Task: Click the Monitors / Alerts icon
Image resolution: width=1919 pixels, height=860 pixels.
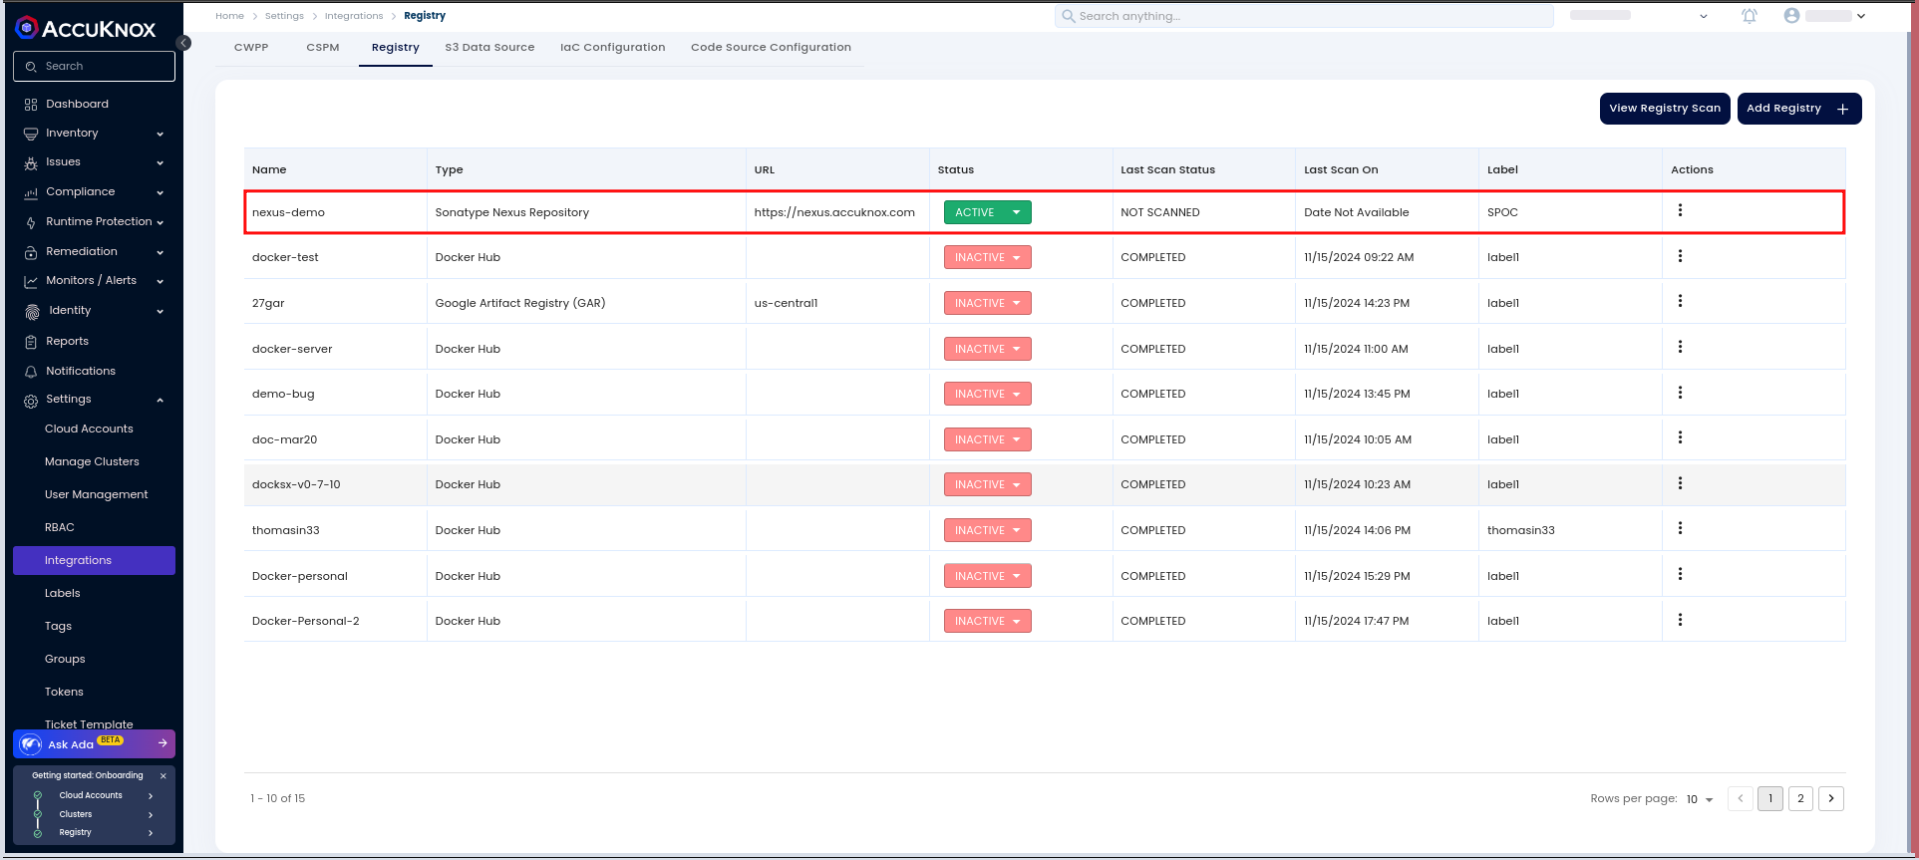Action: click(31, 281)
